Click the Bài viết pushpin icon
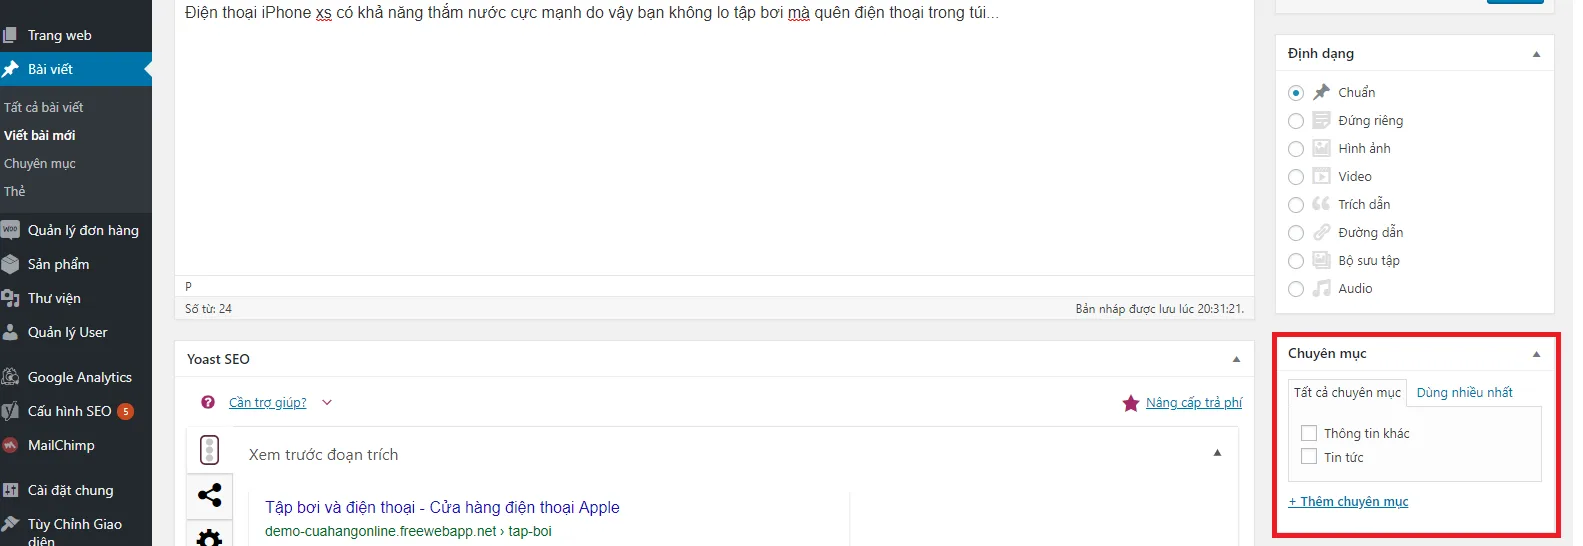The height and width of the screenshot is (546, 1583). 11,69
